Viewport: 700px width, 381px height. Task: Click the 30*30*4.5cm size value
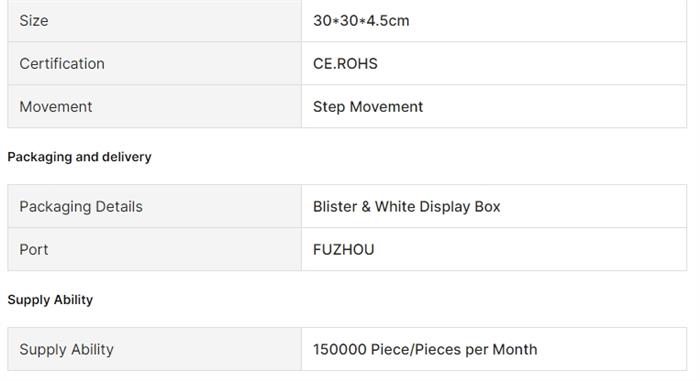tap(361, 21)
